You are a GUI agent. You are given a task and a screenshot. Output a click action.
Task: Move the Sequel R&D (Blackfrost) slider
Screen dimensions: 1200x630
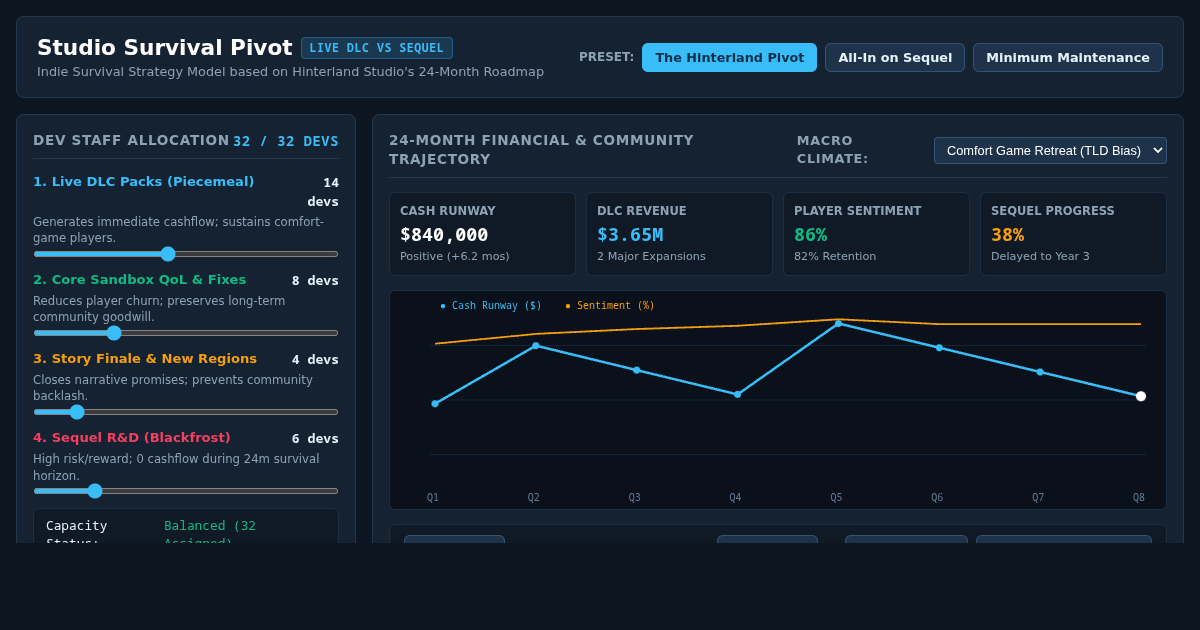point(186,491)
